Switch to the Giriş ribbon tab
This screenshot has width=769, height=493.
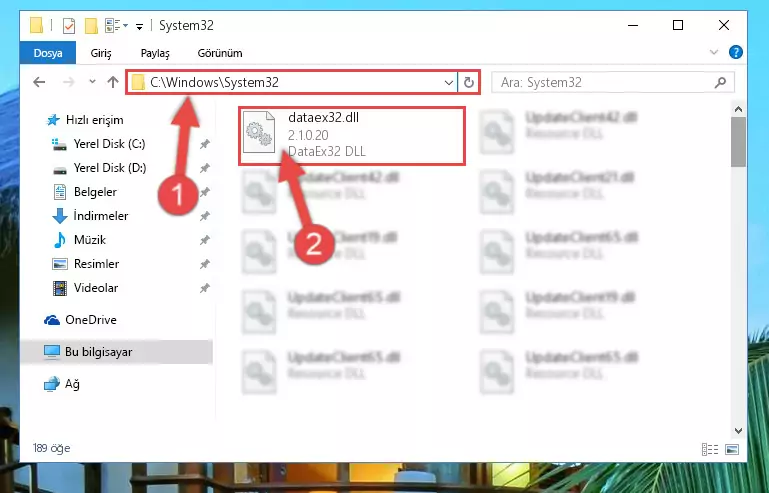[101, 53]
